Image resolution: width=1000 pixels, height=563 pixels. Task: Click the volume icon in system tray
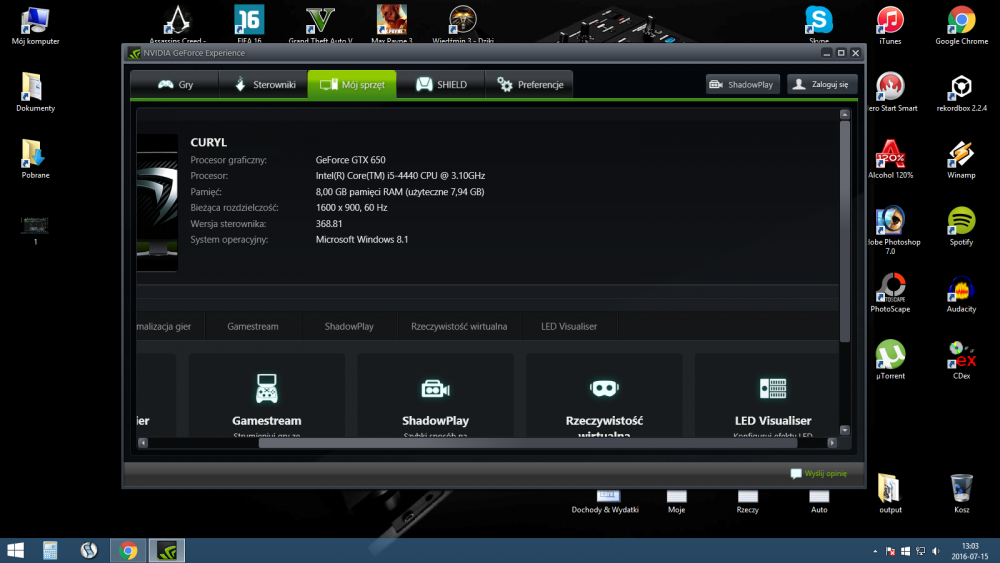[x=936, y=551]
